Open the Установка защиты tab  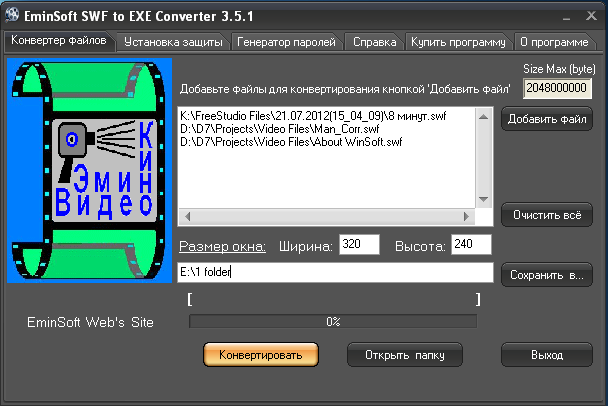[173, 42]
